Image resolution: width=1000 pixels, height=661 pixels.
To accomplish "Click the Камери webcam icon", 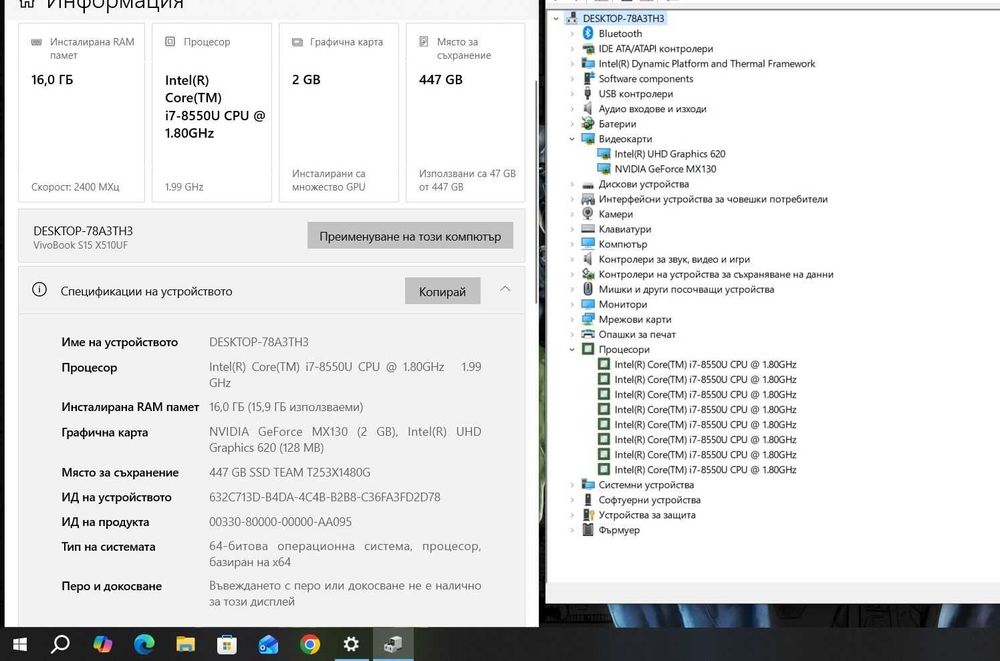I will pyautogui.click(x=587, y=214).
